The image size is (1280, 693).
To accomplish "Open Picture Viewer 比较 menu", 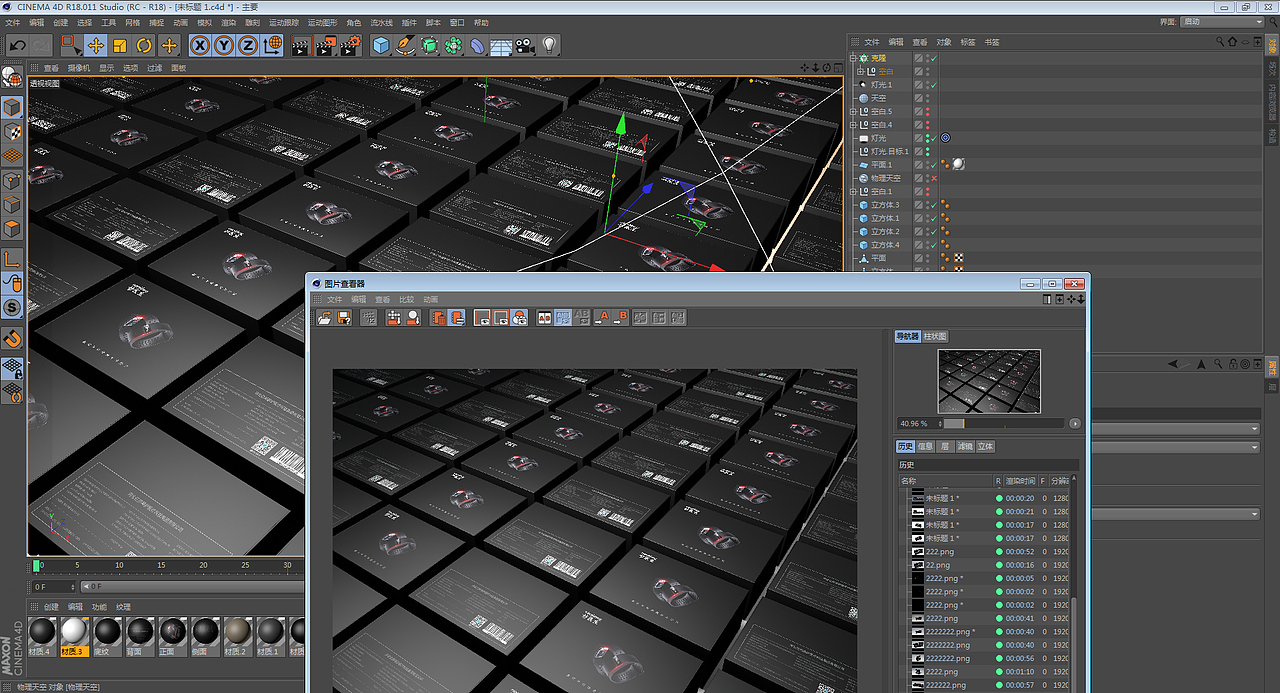I will click(406, 299).
